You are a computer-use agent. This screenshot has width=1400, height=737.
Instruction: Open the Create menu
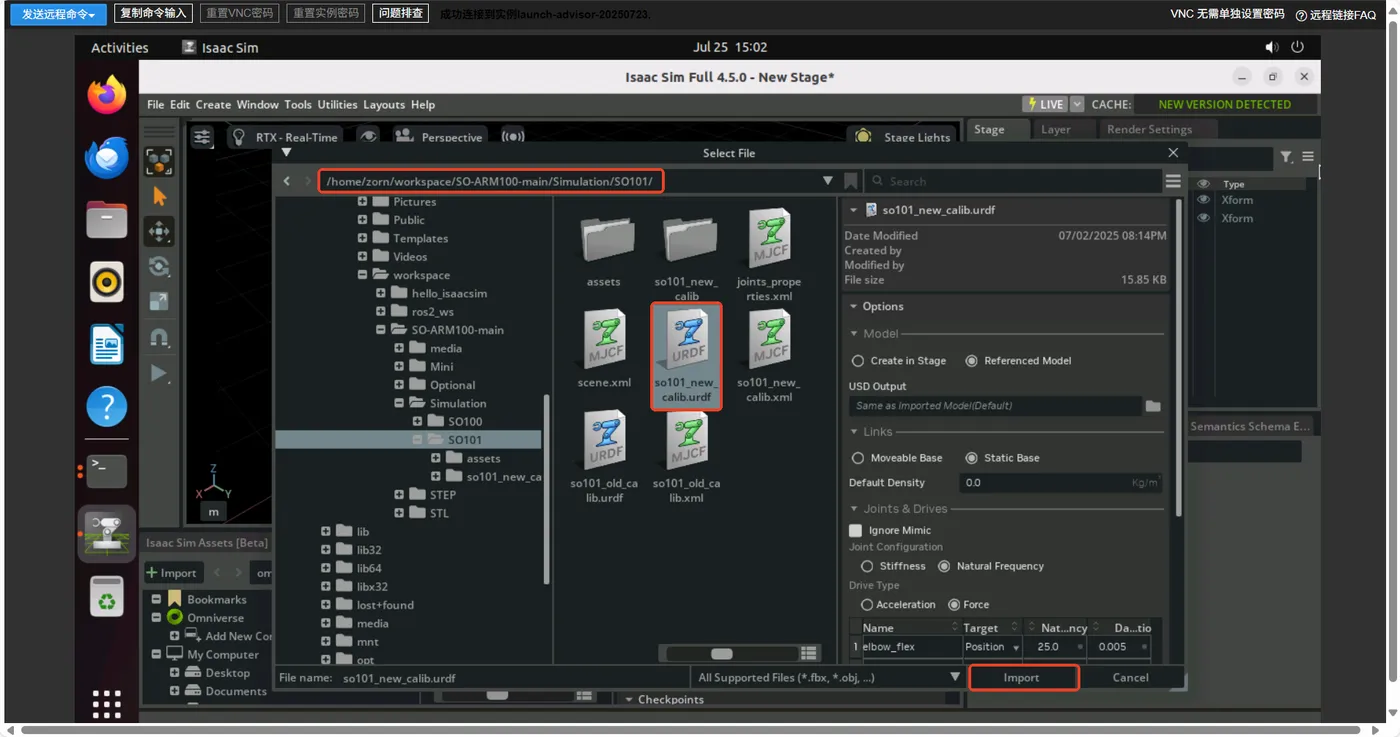click(x=213, y=104)
